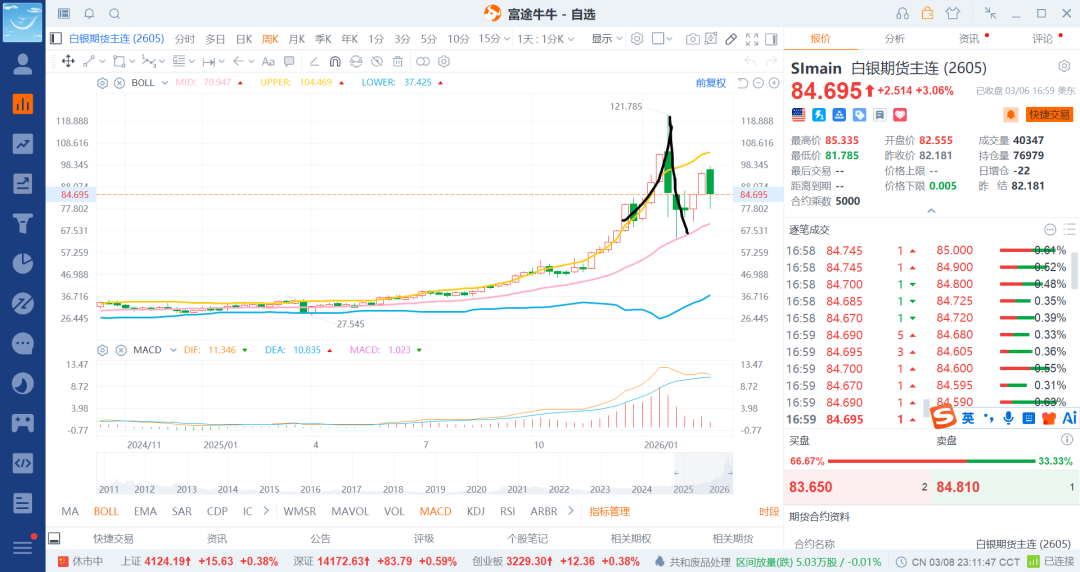This screenshot has height=572, width=1080.
Task: Open 个股笔记 stock notes at bottom
Action: (x=527, y=539)
